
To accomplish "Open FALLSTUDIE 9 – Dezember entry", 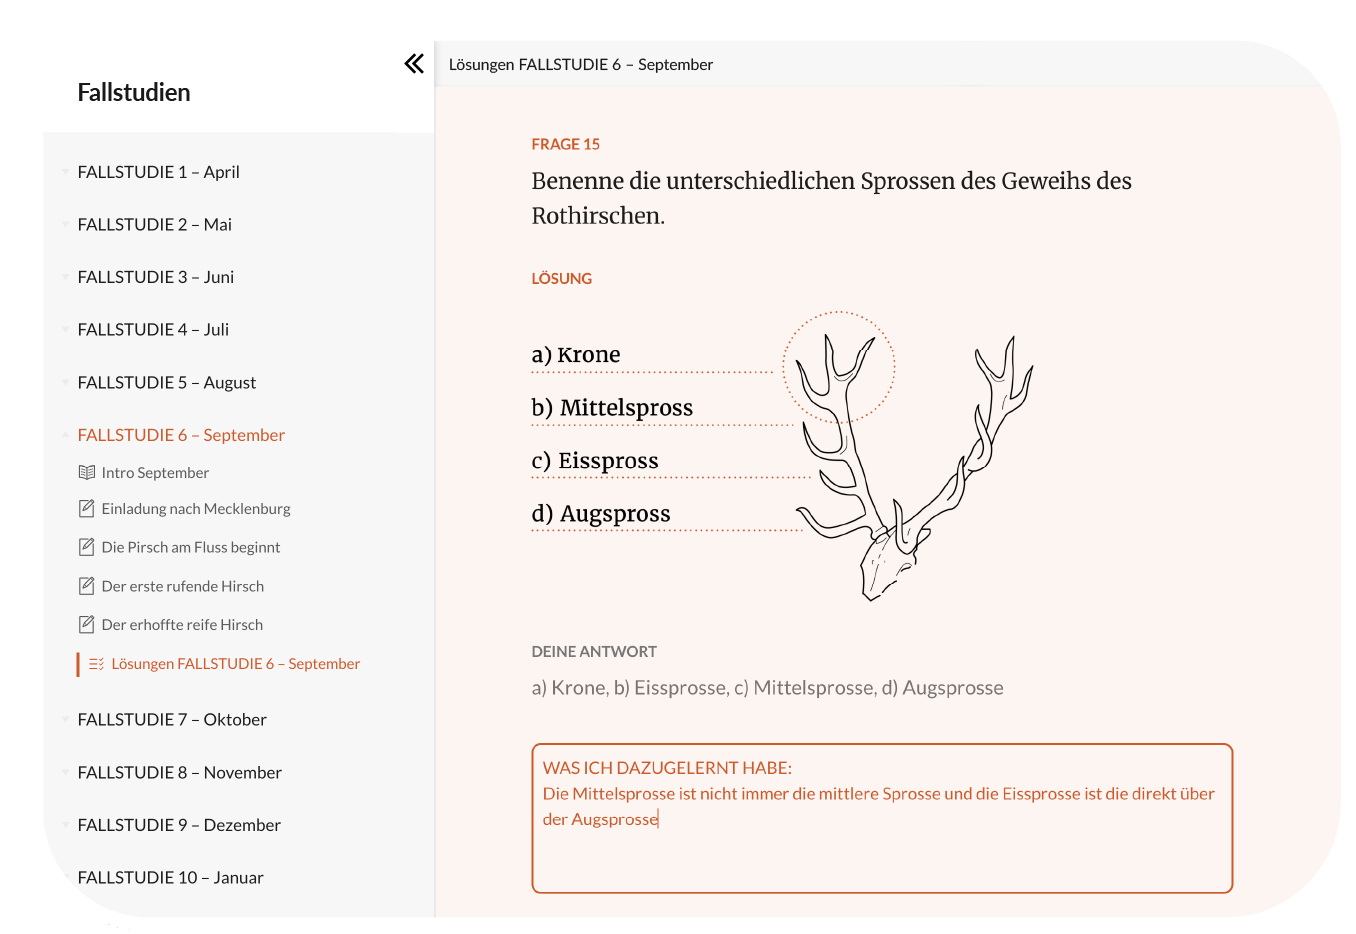I will tap(179, 825).
